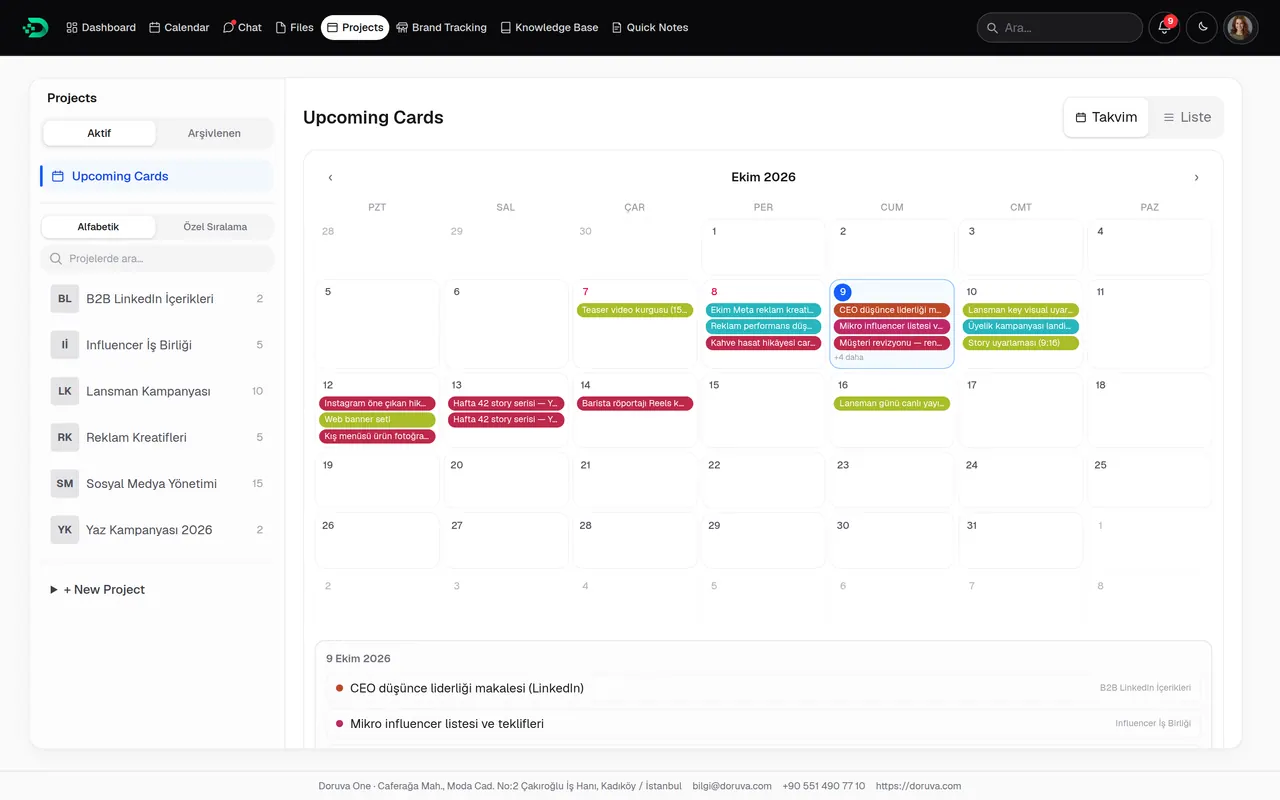This screenshot has width=1280, height=800.
Task: Click the RK Reklam Kreatifleri badge
Action: click(x=65, y=437)
